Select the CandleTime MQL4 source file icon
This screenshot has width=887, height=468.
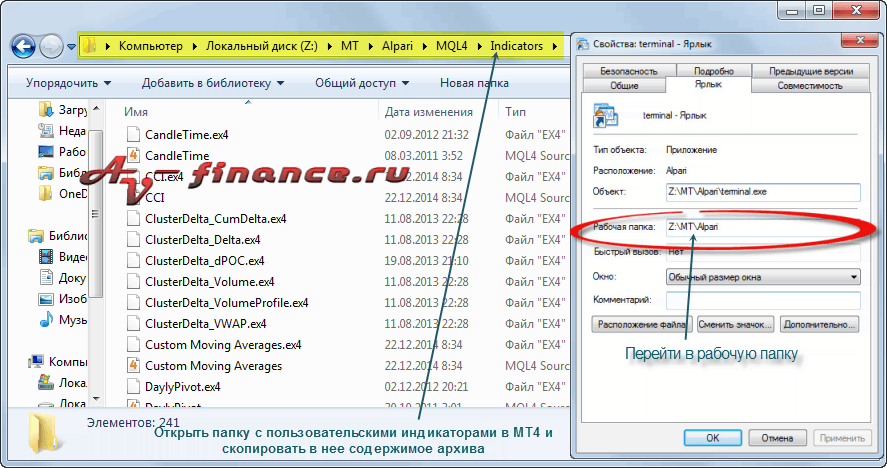(134, 156)
